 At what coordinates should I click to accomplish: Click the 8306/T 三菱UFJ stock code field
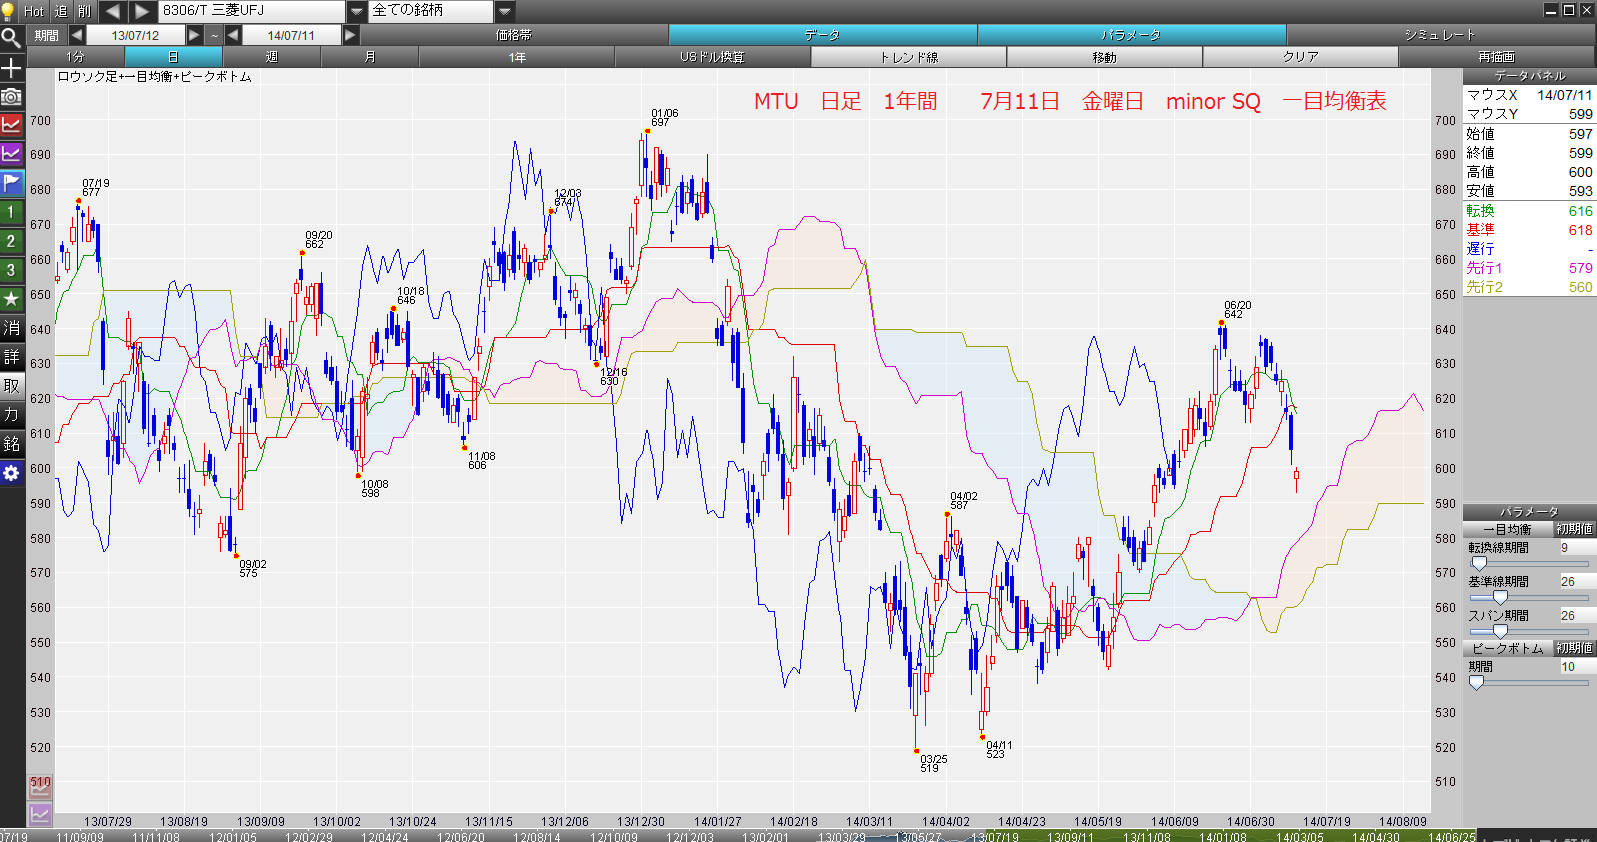point(252,11)
